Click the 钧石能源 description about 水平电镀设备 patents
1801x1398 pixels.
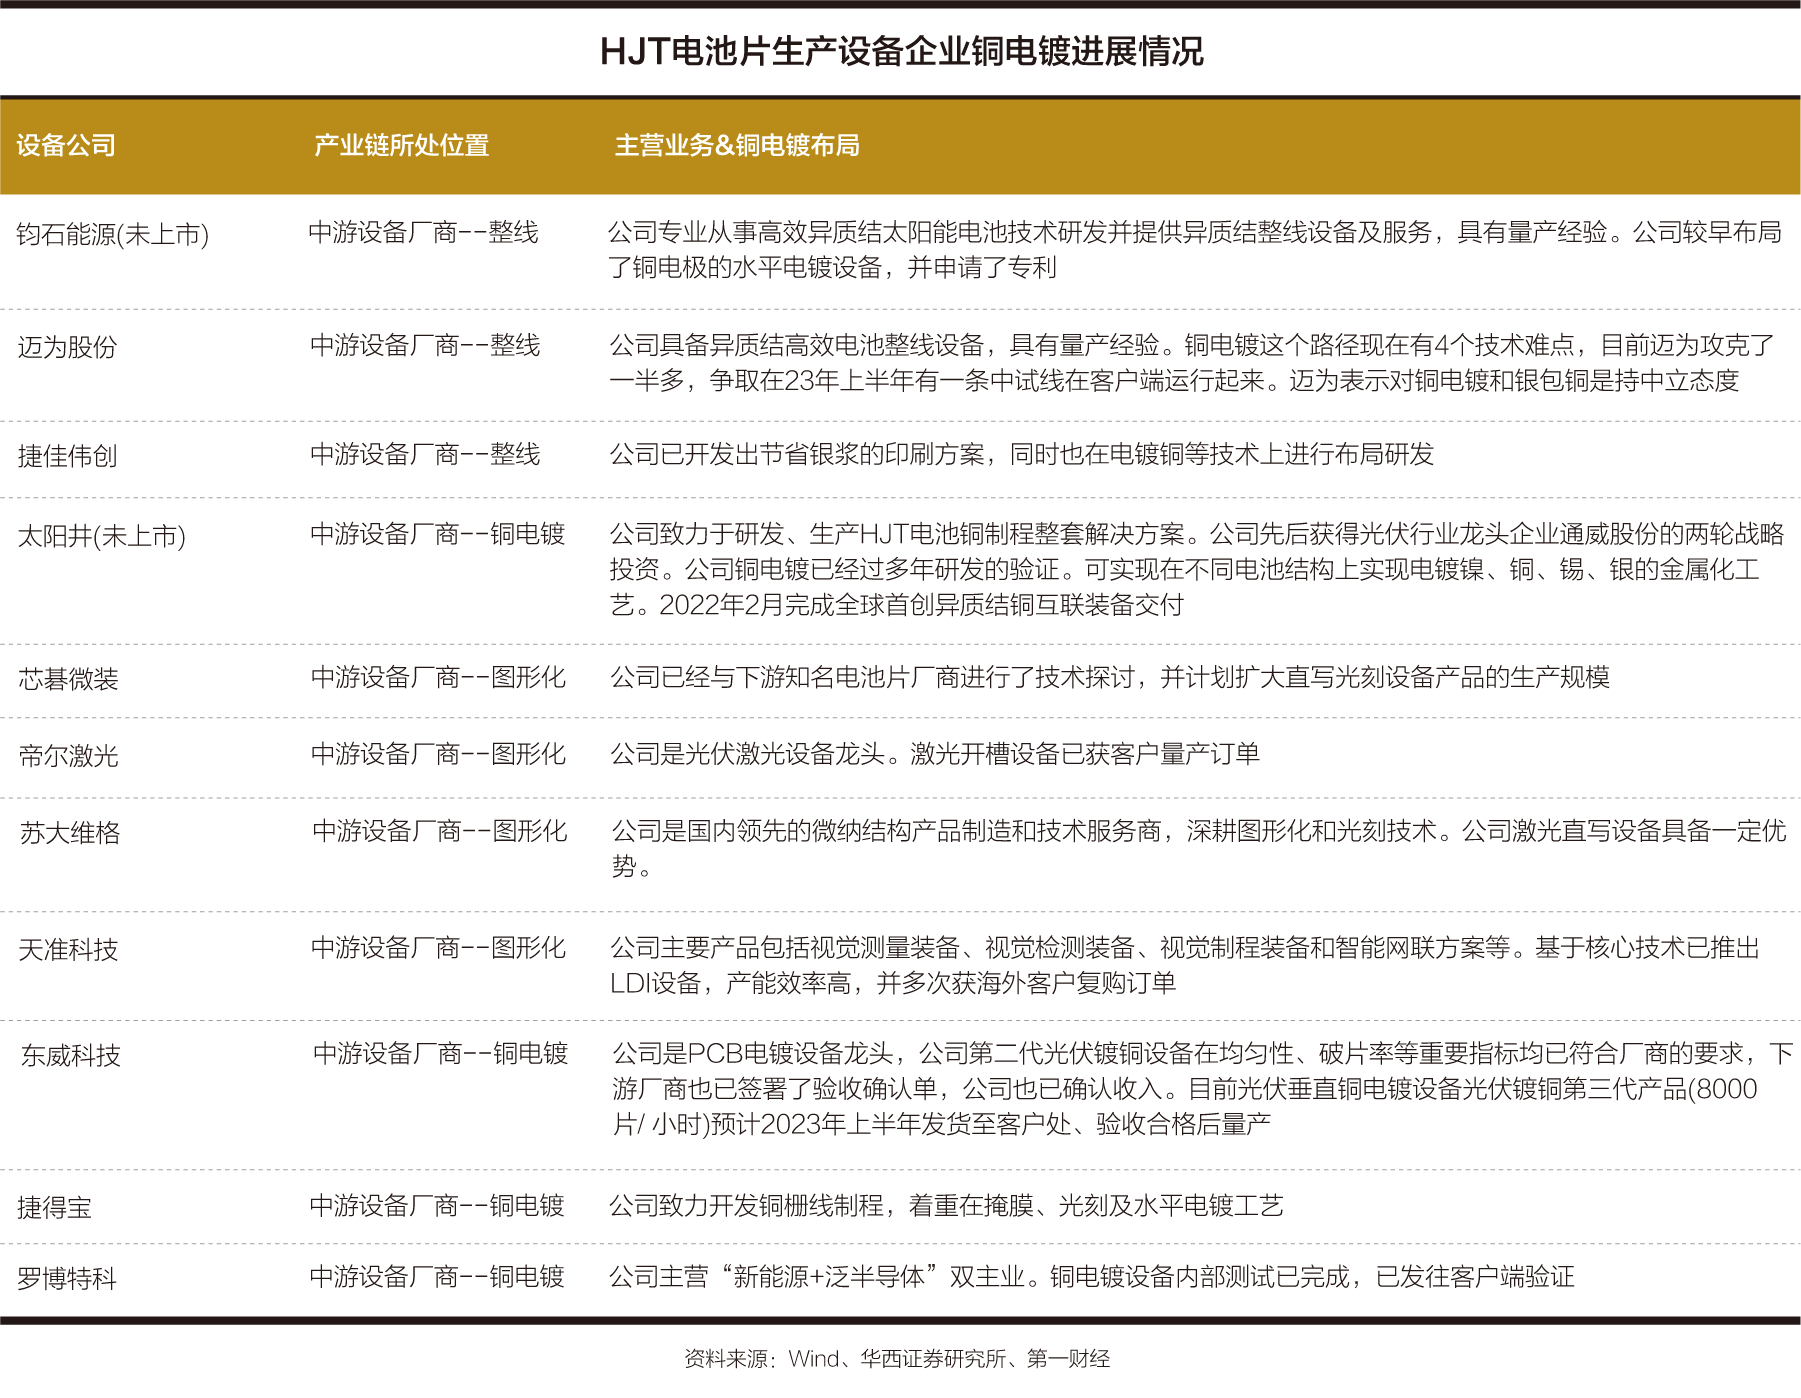(1195, 250)
